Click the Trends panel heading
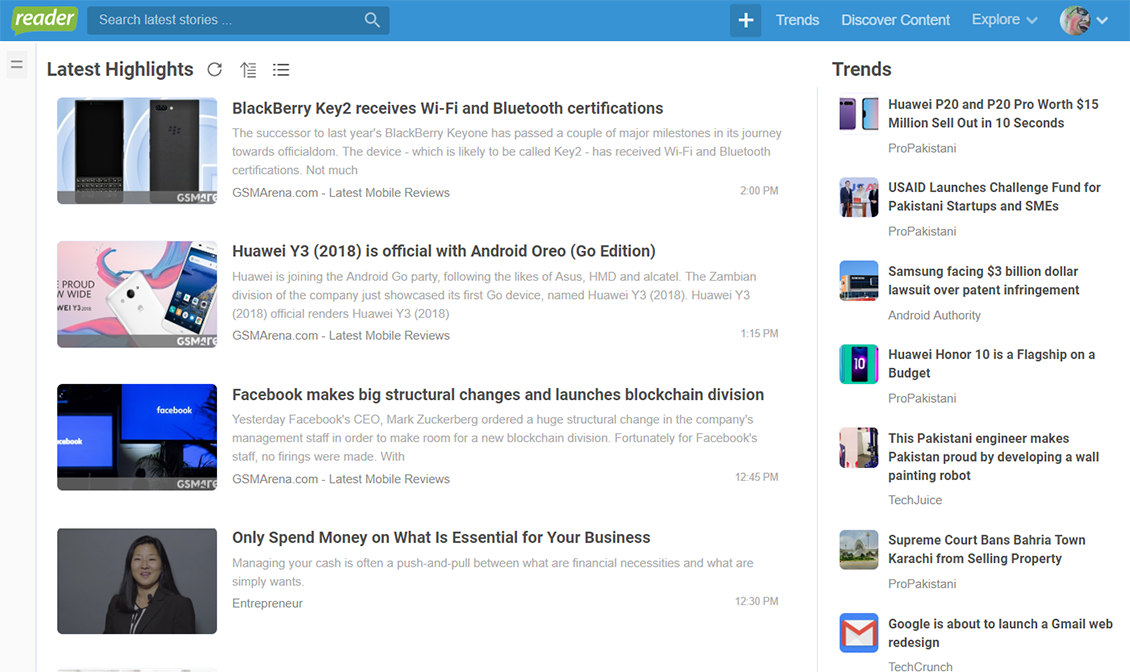The width and height of the screenshot is (1130, 672). coord(861,69)
